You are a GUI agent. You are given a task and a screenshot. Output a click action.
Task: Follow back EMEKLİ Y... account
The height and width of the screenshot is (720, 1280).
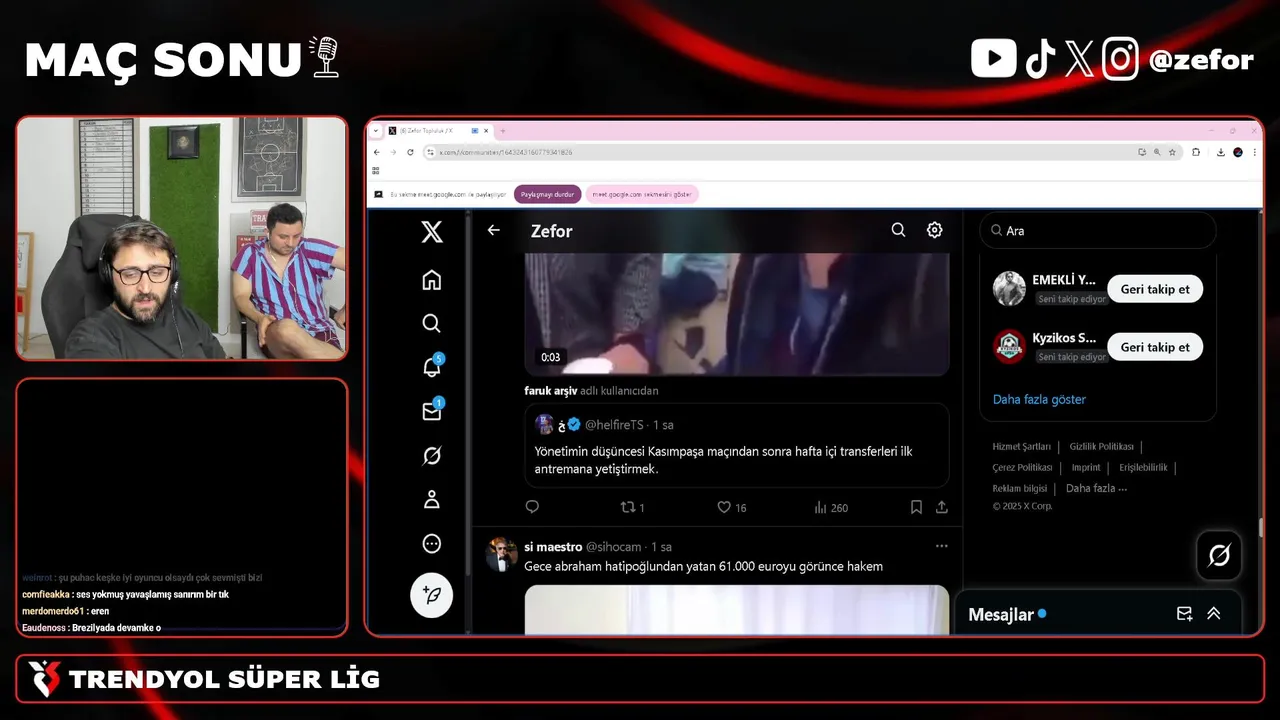(1155, 289)
